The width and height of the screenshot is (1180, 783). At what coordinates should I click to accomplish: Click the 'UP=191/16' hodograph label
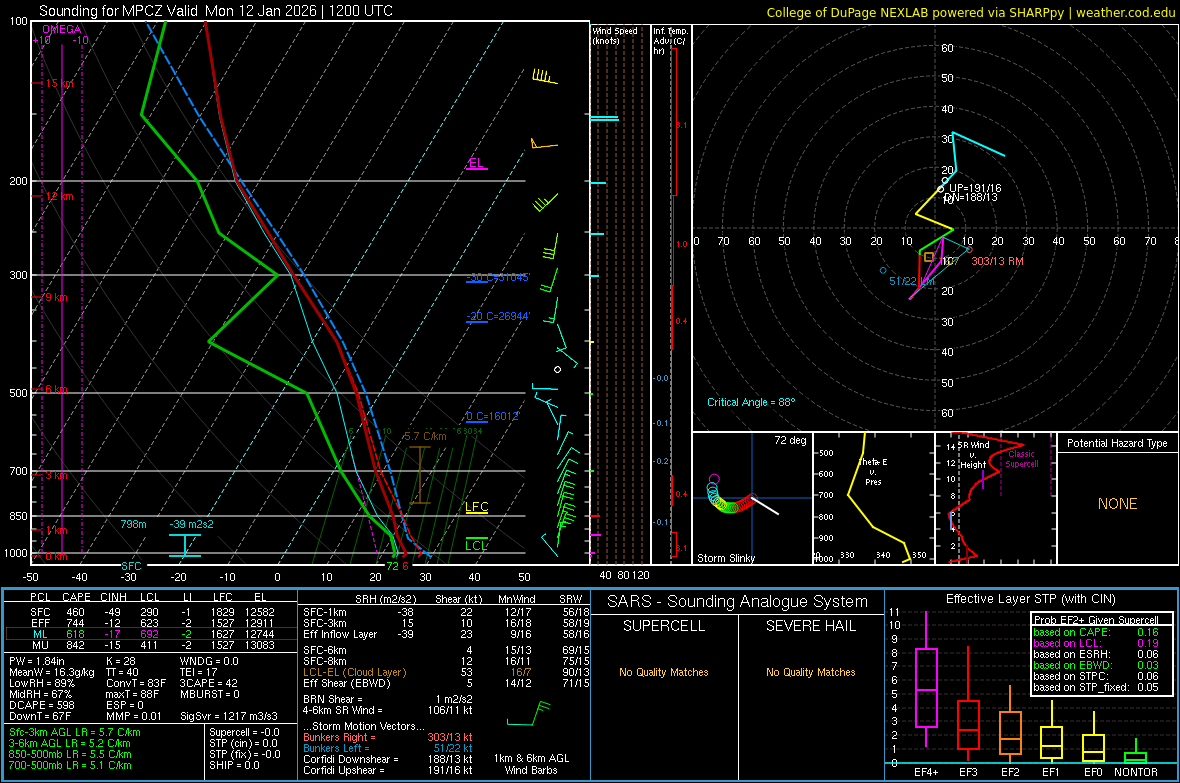(x=975, y=188)
